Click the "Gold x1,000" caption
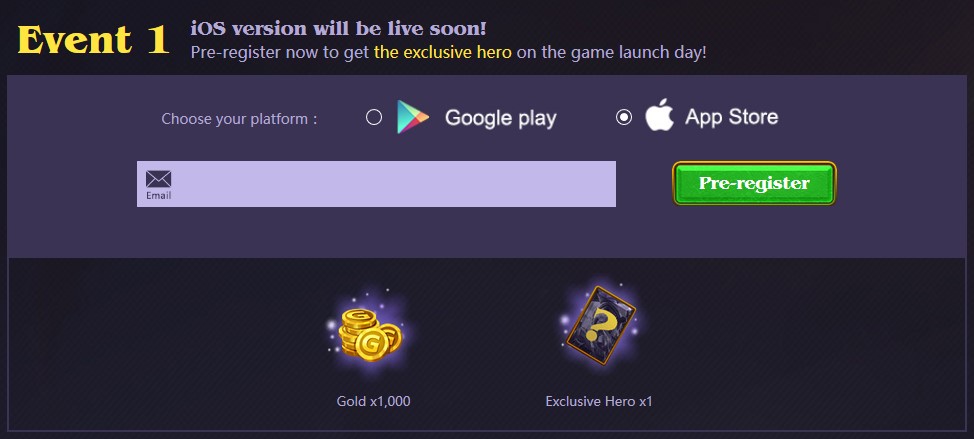The image size is (974, 439). (373, 401)
